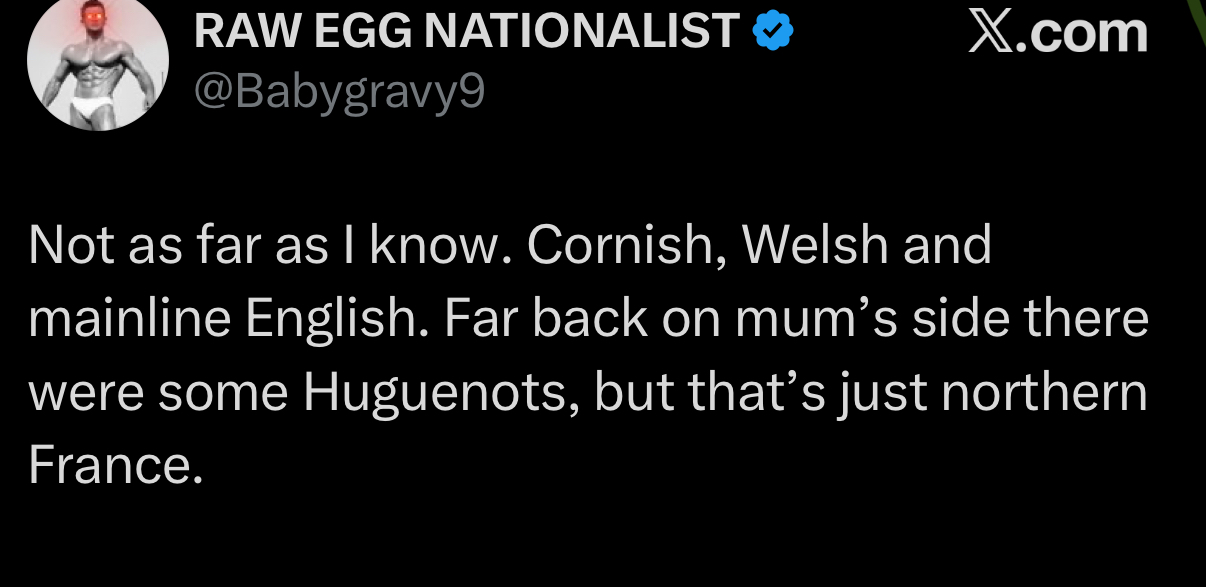Click the blue verified checkmark badge
Image resolution: width=1206 pixels, height=587 pixels.
[x=772, y=32]
